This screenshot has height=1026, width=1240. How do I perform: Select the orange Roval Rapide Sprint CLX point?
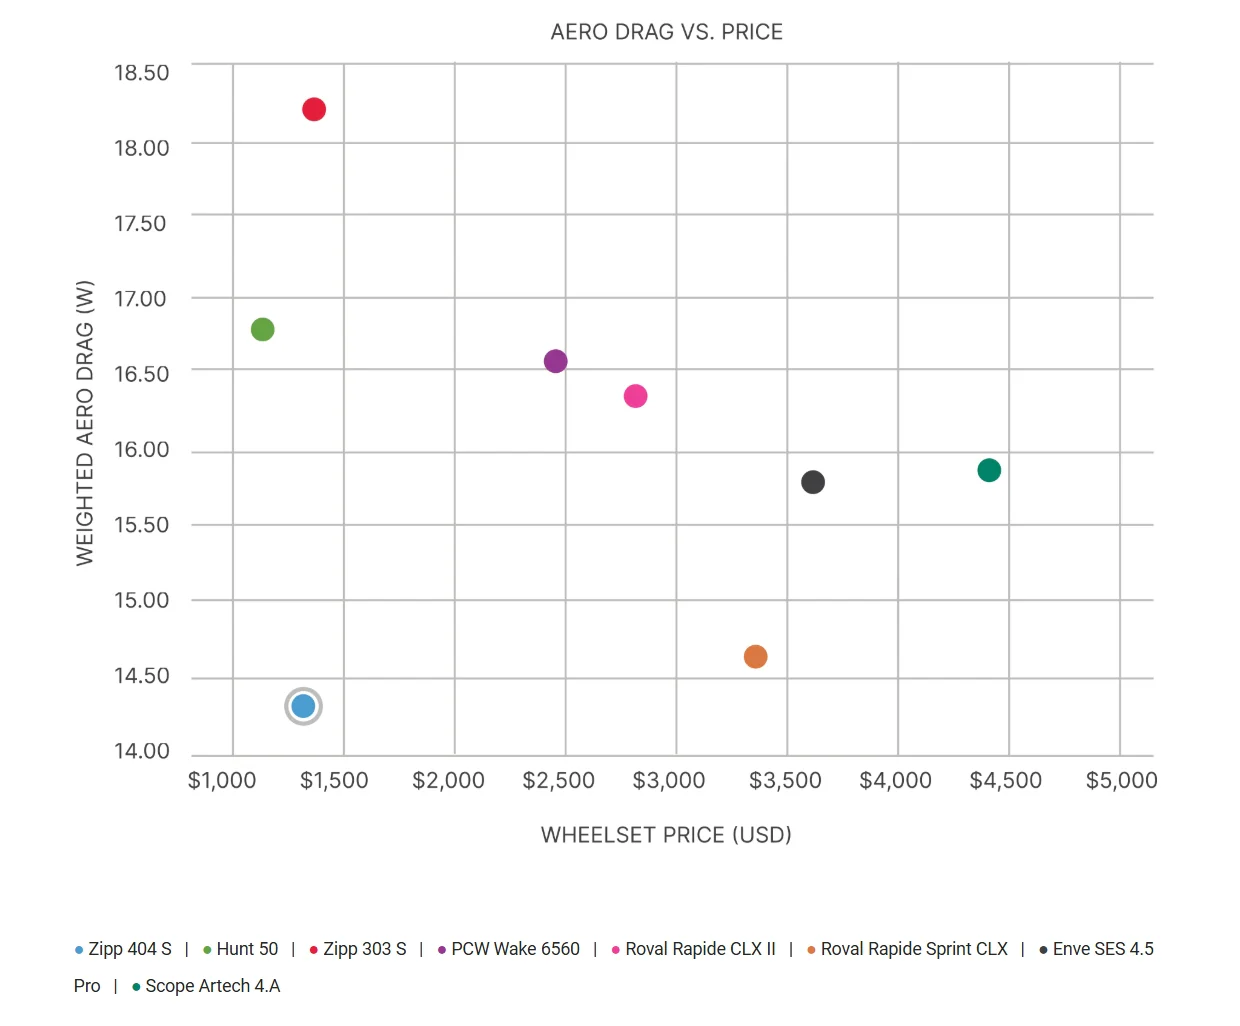click(x=755, y=657)
